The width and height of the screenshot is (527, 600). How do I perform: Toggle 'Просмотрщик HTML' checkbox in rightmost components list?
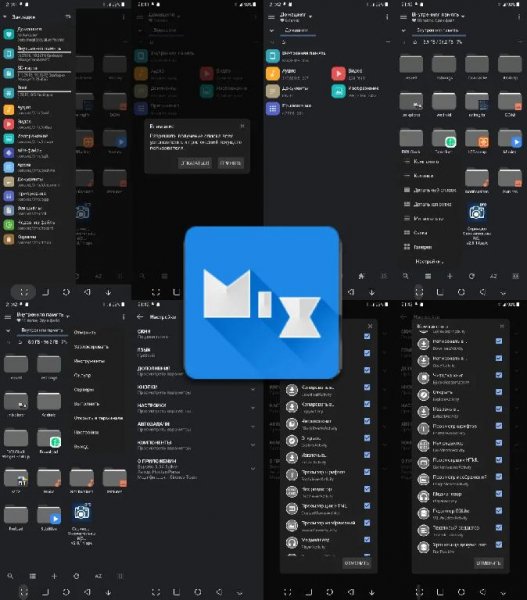coord(499,460)
